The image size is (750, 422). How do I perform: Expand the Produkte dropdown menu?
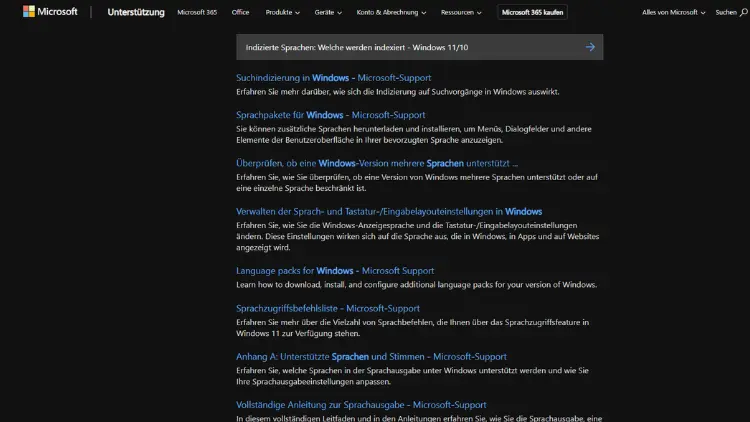click(x=283, y=12)
